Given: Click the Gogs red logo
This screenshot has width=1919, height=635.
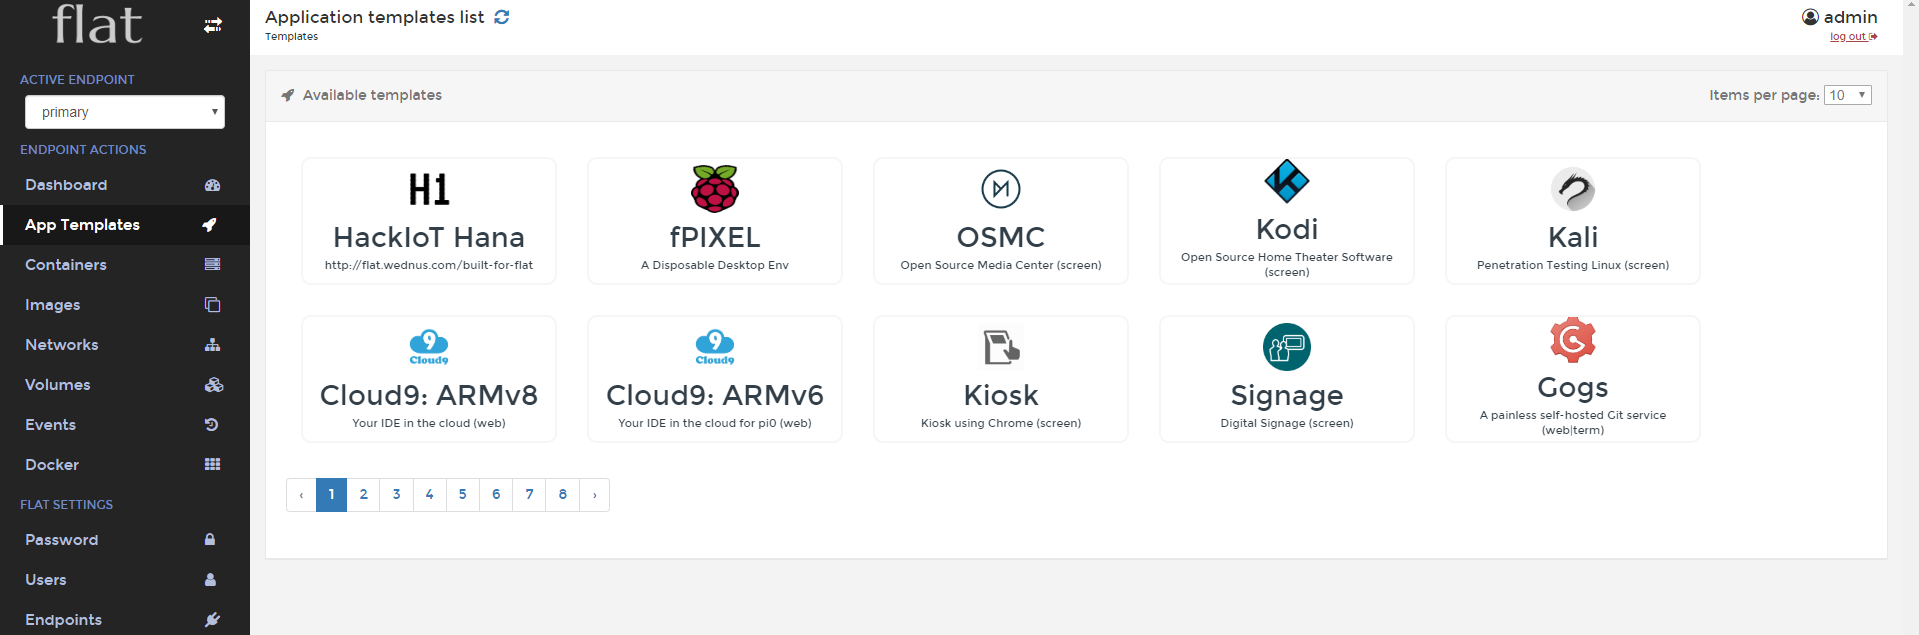Looking at the screenshot, I should pyautogui.click(x=1573, y=340).
